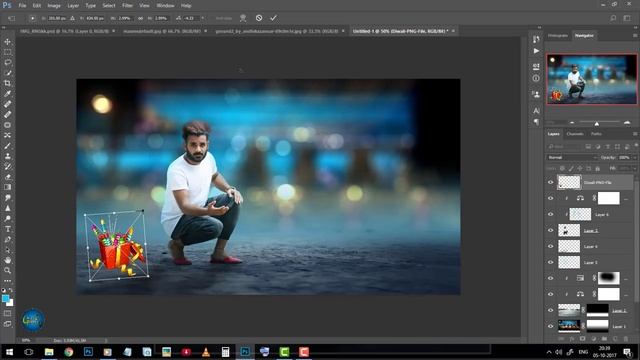Click zoom in mountains icon in Navigator
Viewport: 640px width, 360px height.
627,122
